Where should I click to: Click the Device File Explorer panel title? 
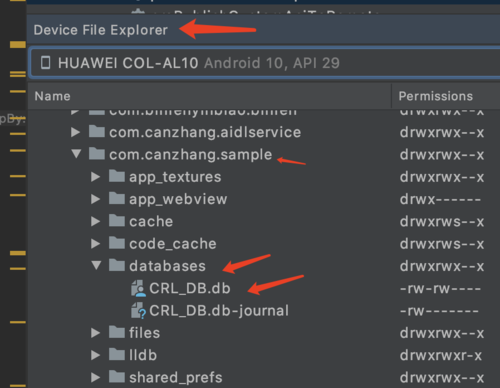pos(101,30)
